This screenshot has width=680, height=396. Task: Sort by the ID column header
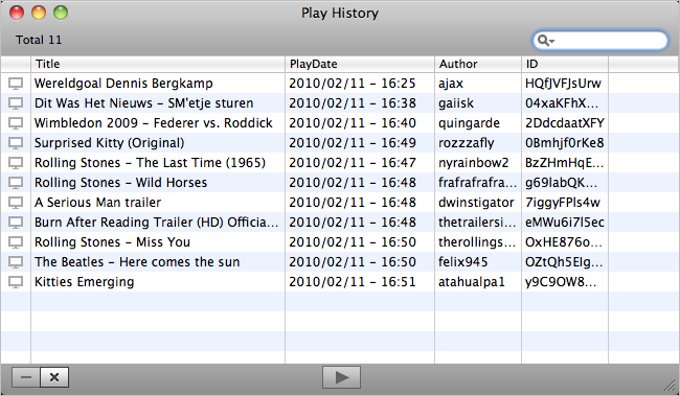565,64
